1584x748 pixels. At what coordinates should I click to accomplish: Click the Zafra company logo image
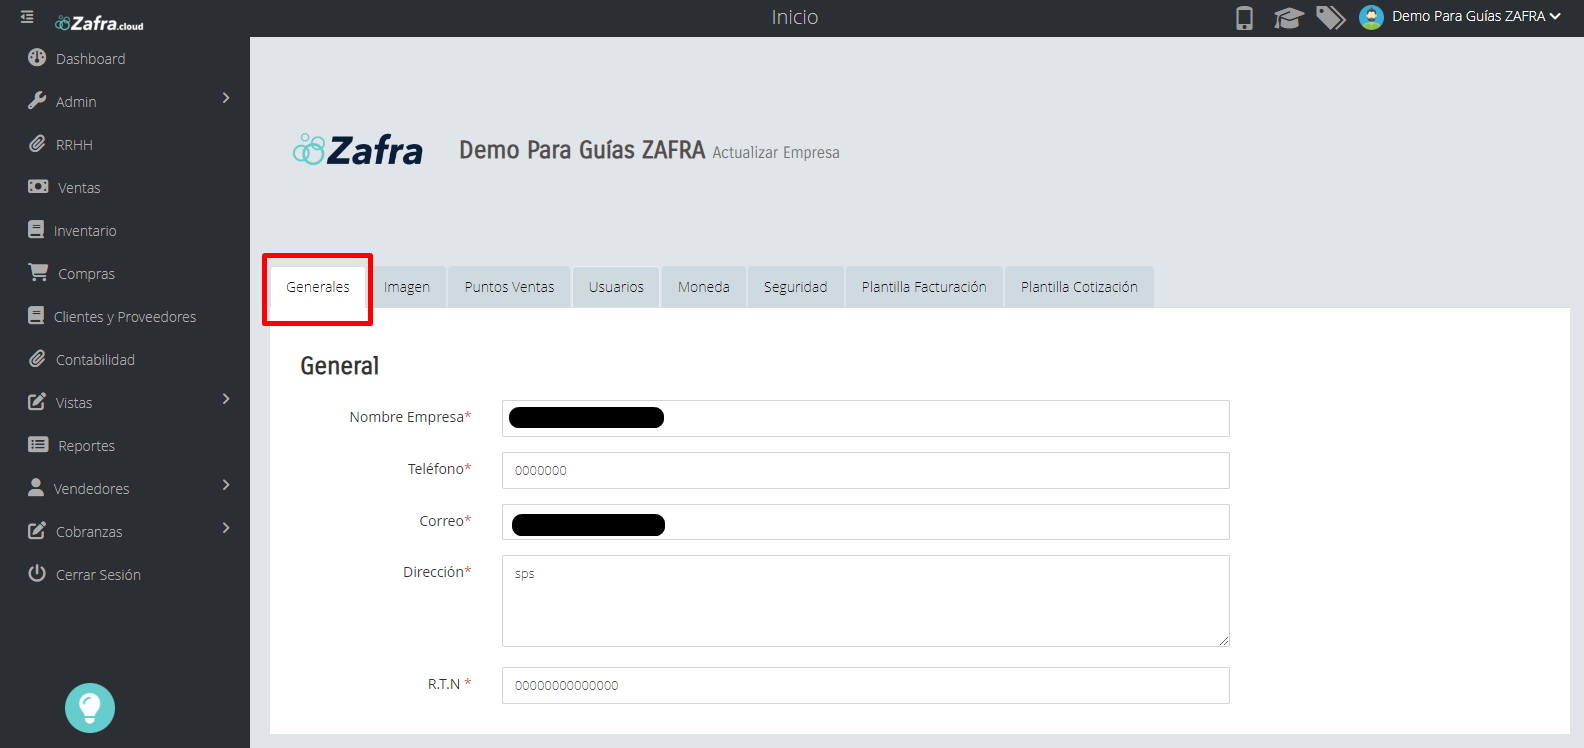(358, 150)
